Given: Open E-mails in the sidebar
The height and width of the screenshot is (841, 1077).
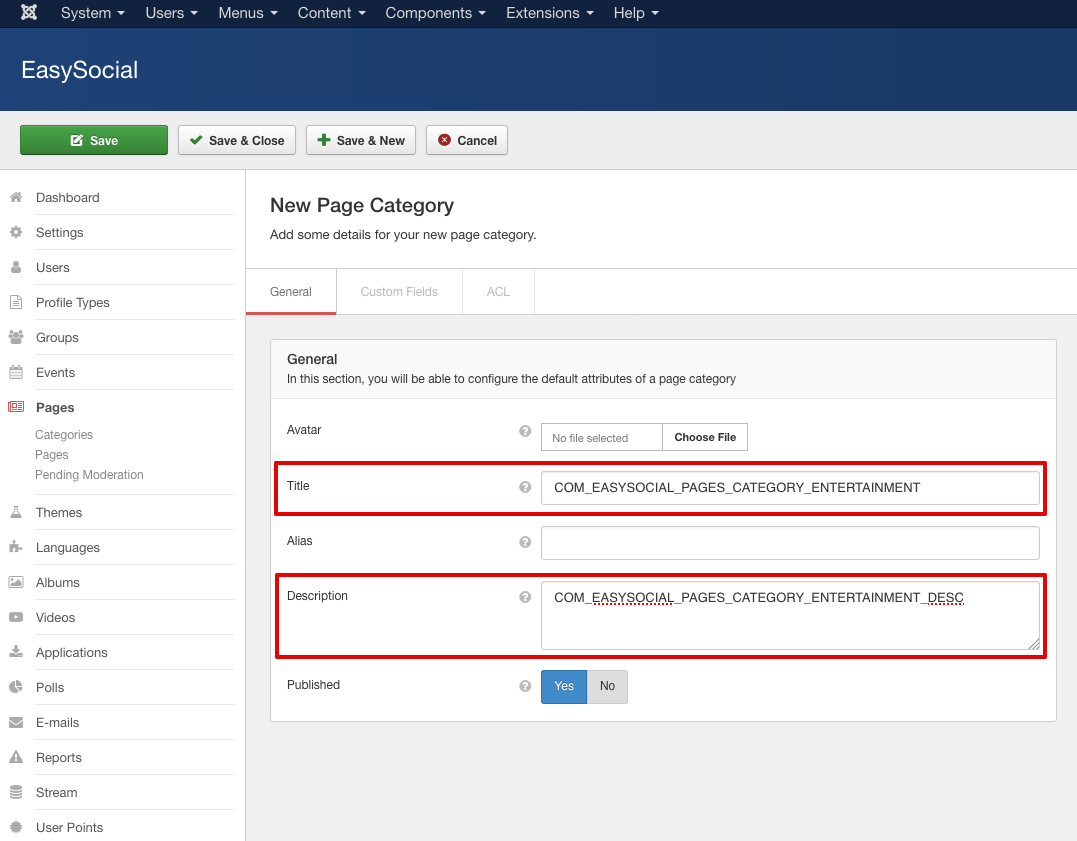Looking at the screenshot, I should coord(57,723).
